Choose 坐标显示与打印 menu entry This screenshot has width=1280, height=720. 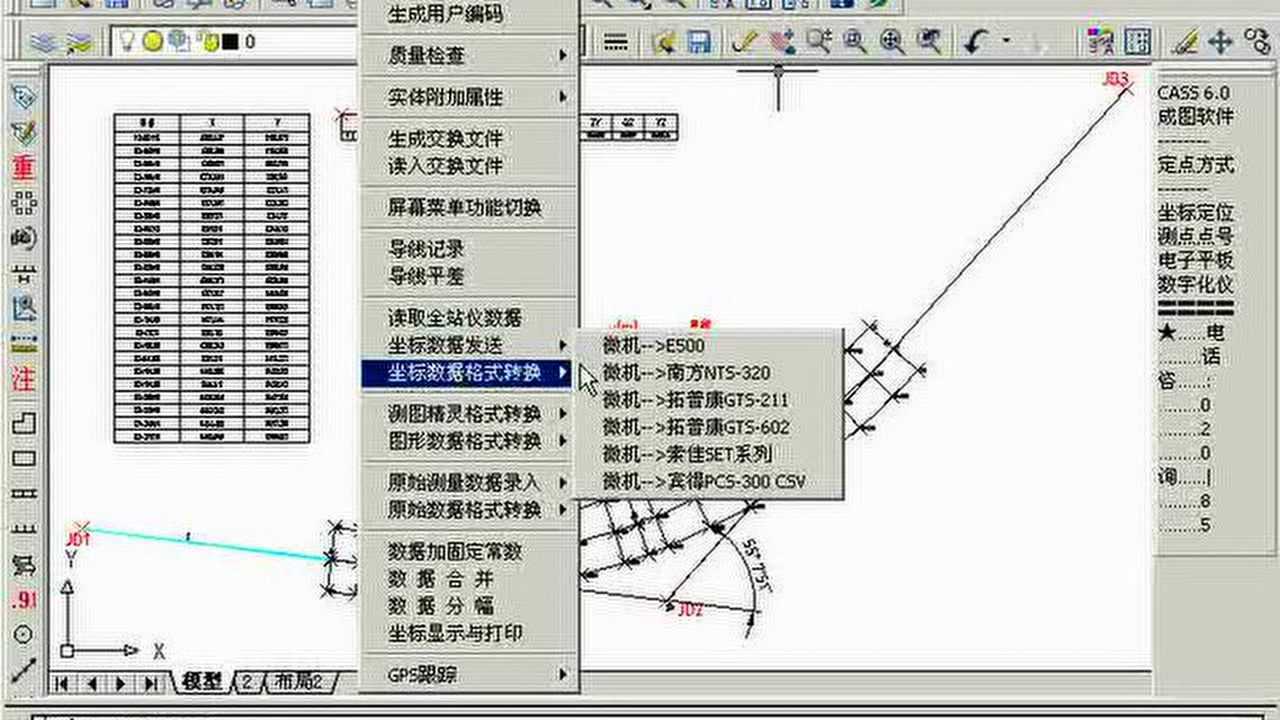[x=469, y=633]
